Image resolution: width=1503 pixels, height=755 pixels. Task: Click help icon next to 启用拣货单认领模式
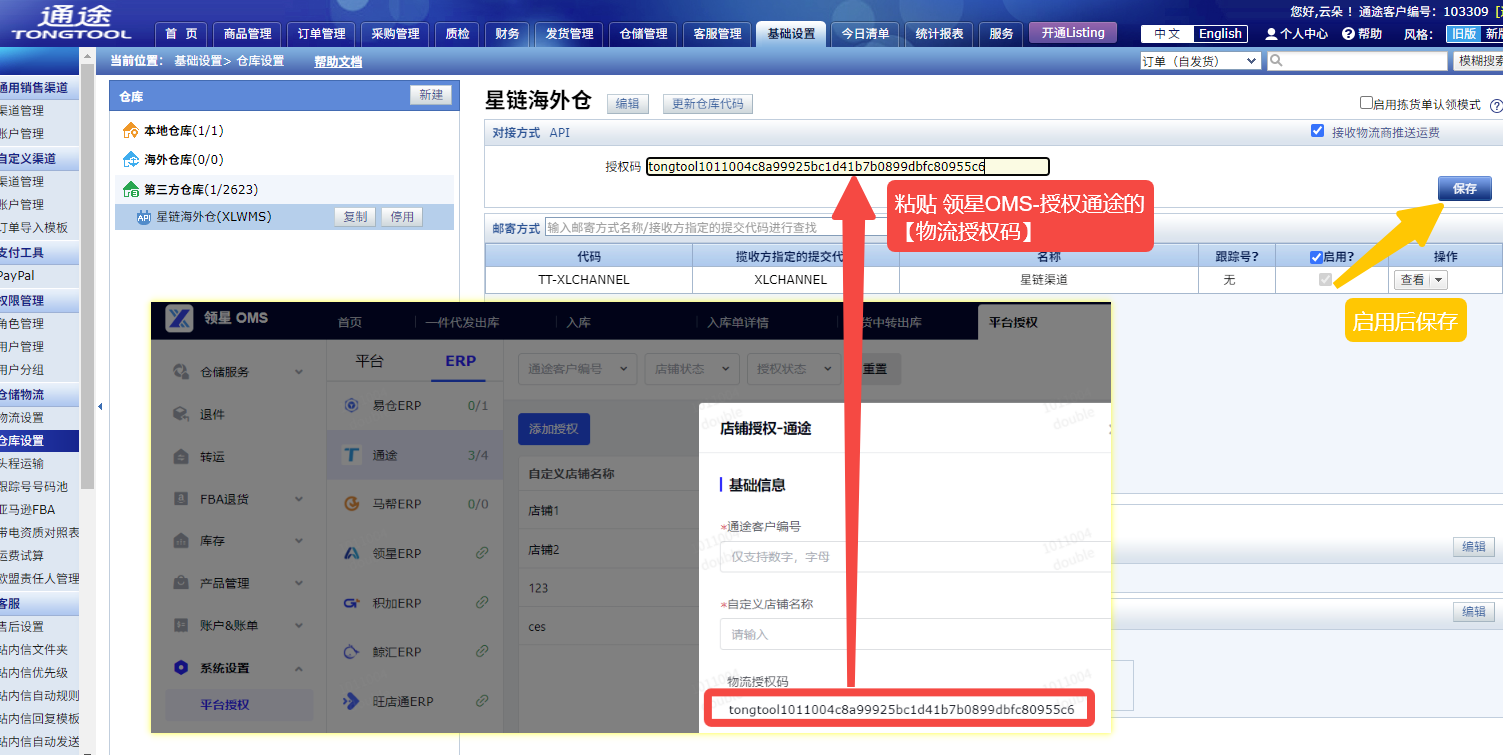pos(1496,105)
